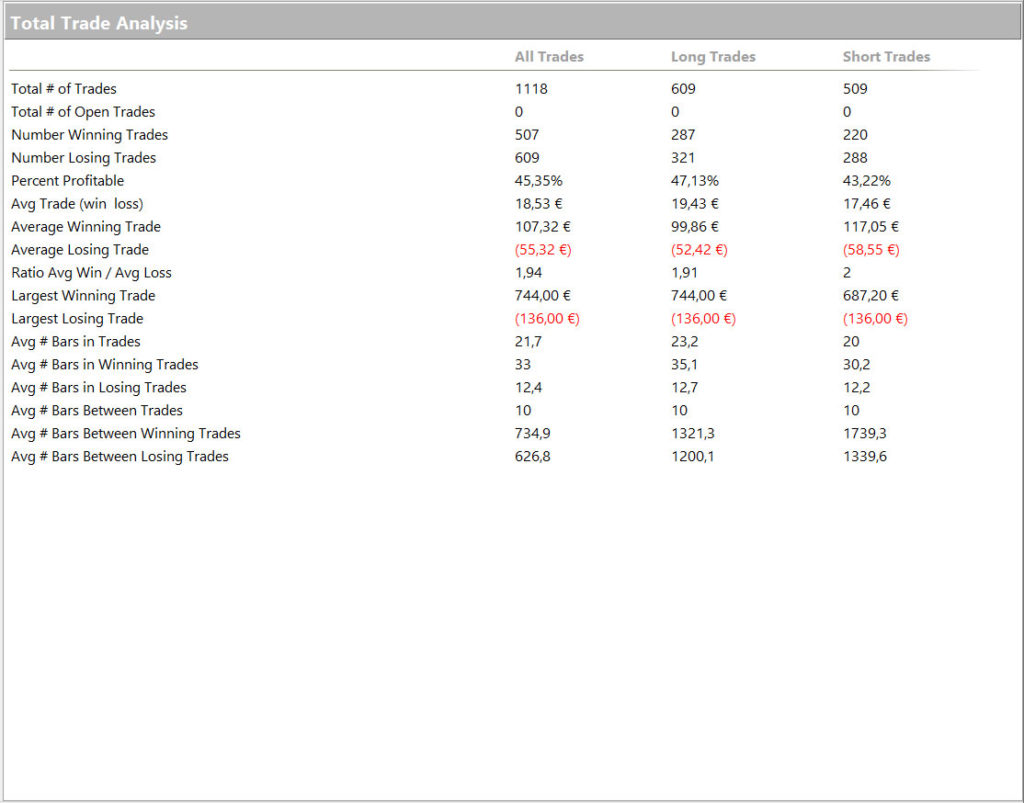The image size is (1024, 803).
Task: Click the Average Winning Trade label
Action: coord(86,227)
